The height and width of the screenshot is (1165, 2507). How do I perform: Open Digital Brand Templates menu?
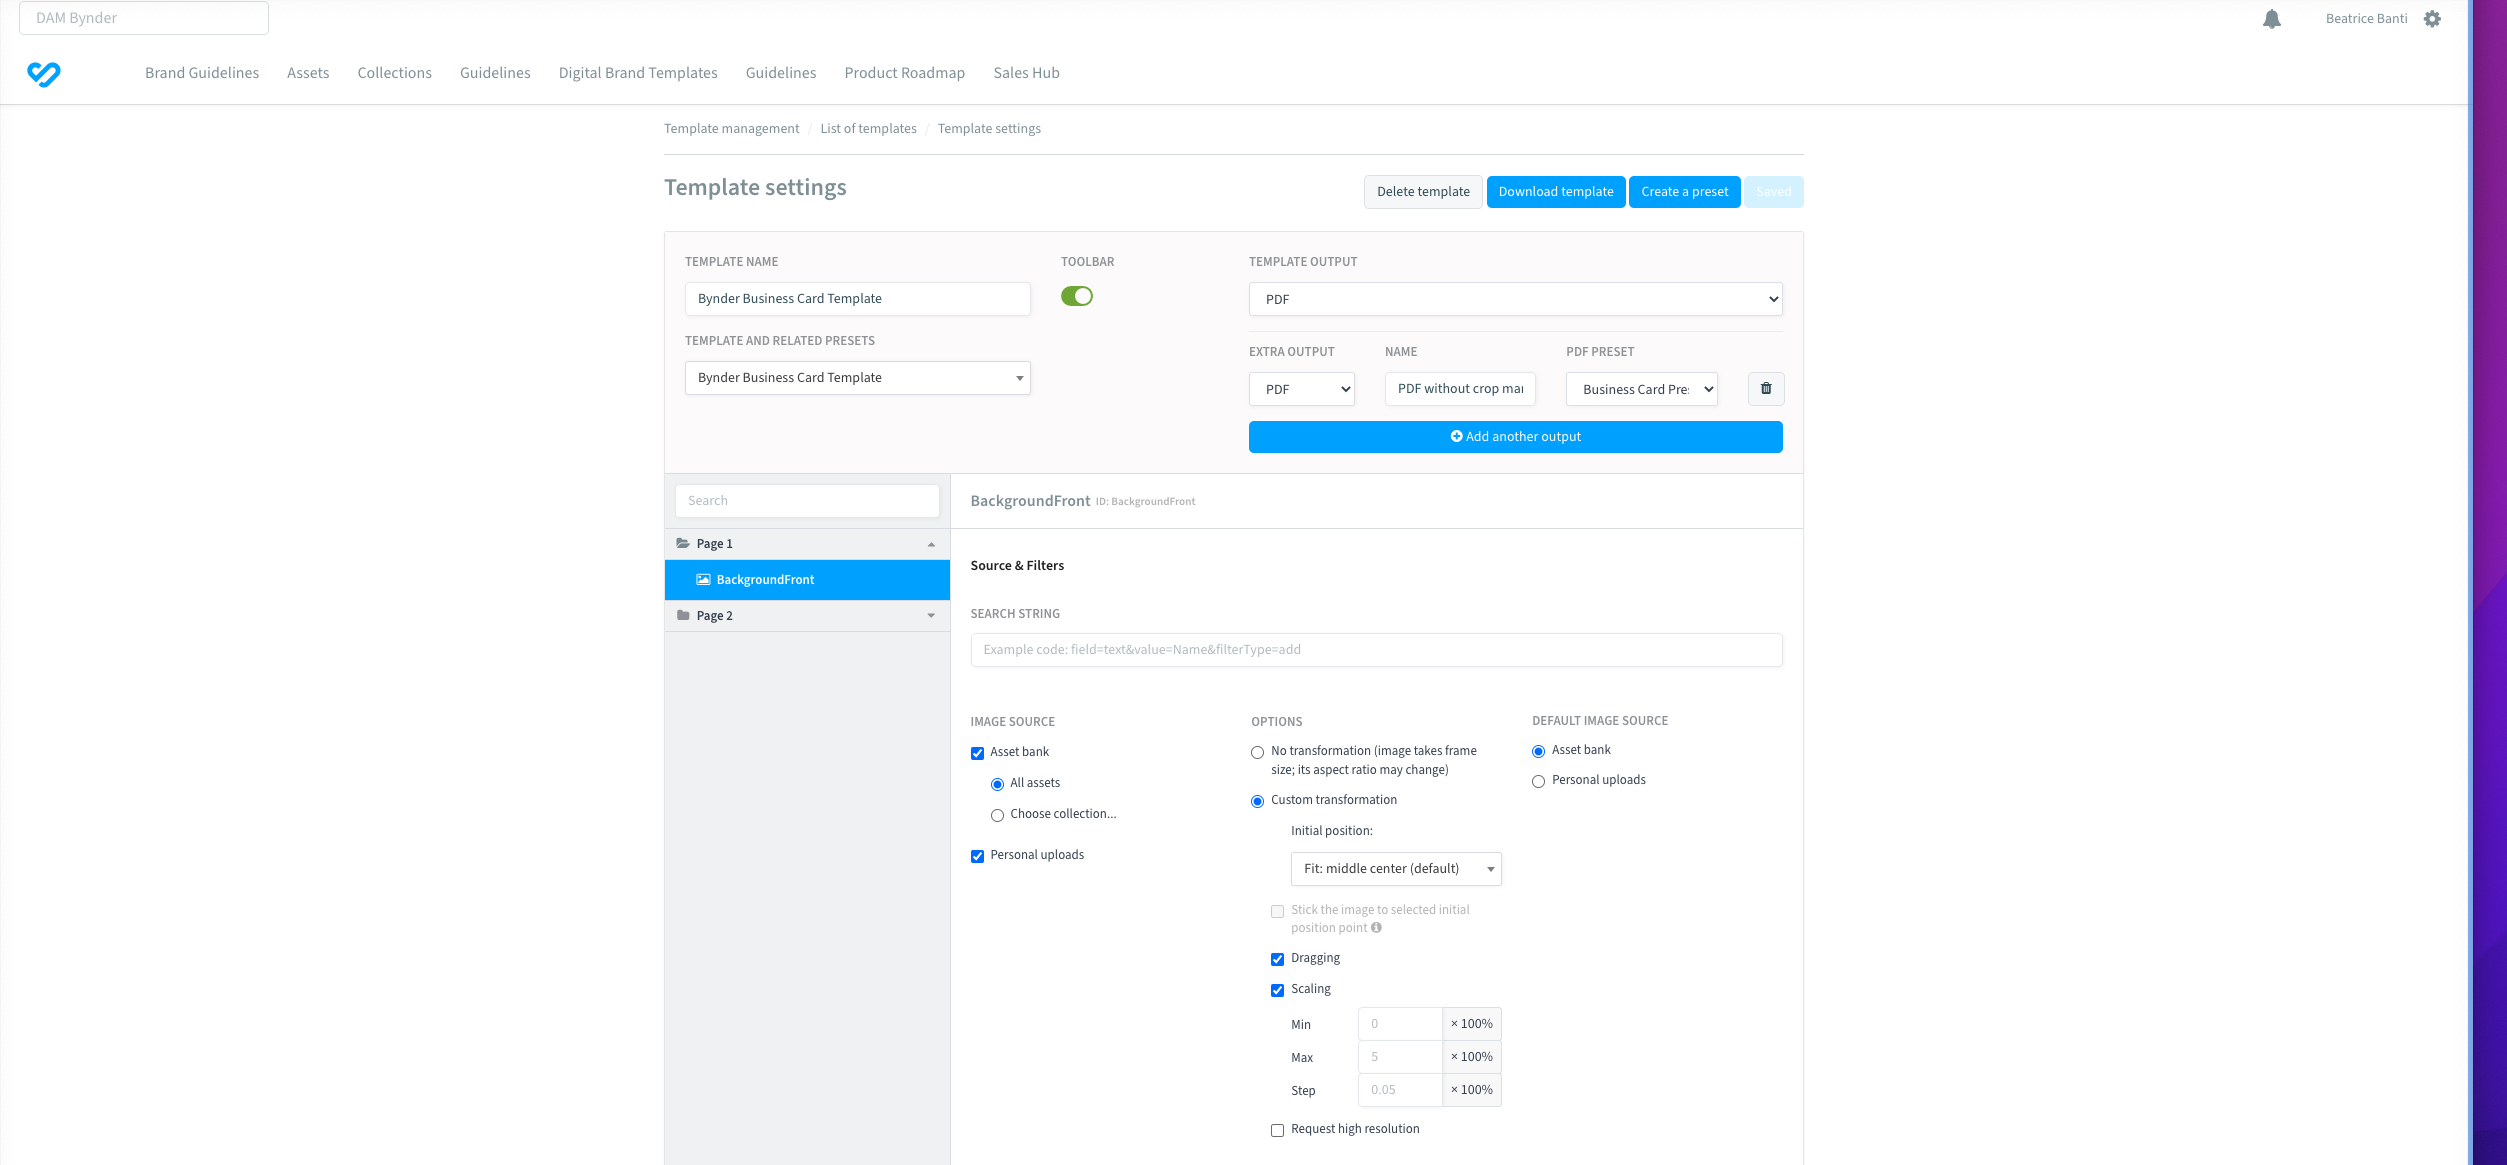coord(638,73)
